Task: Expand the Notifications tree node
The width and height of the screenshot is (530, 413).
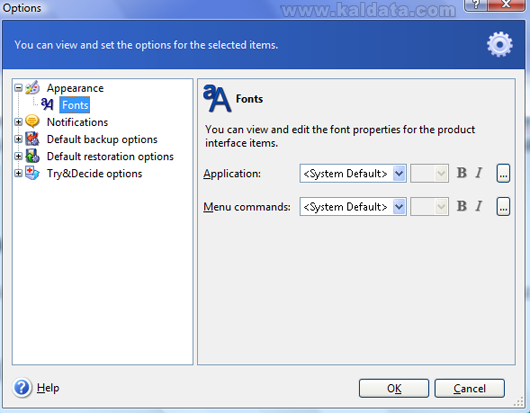Action: click(x=19, y=122)
